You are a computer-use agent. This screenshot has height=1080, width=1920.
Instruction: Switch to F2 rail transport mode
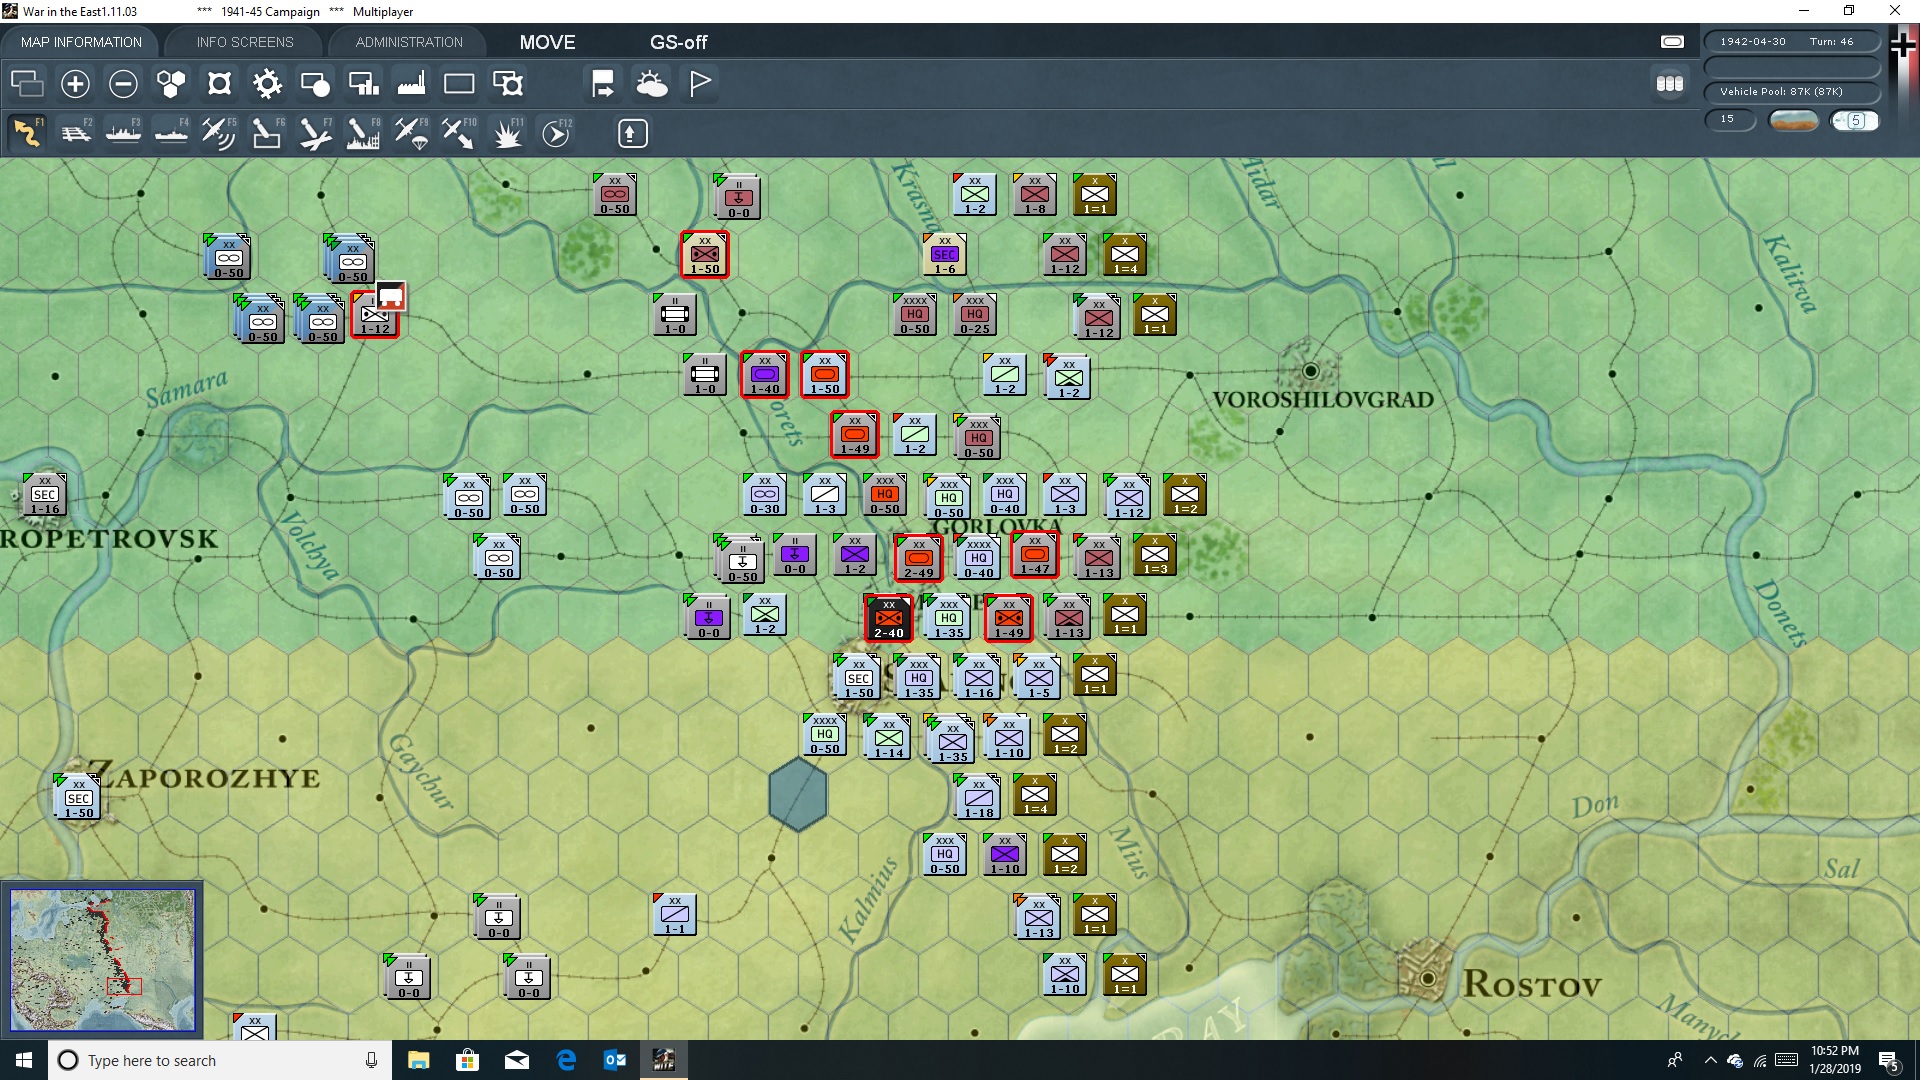(x=76, y=133)
